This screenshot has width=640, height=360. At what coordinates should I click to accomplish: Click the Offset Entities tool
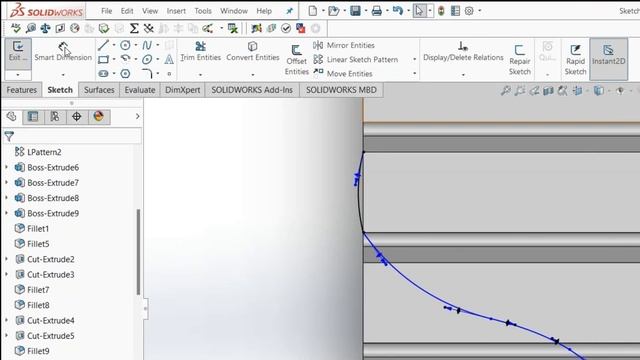coord(296,60)
